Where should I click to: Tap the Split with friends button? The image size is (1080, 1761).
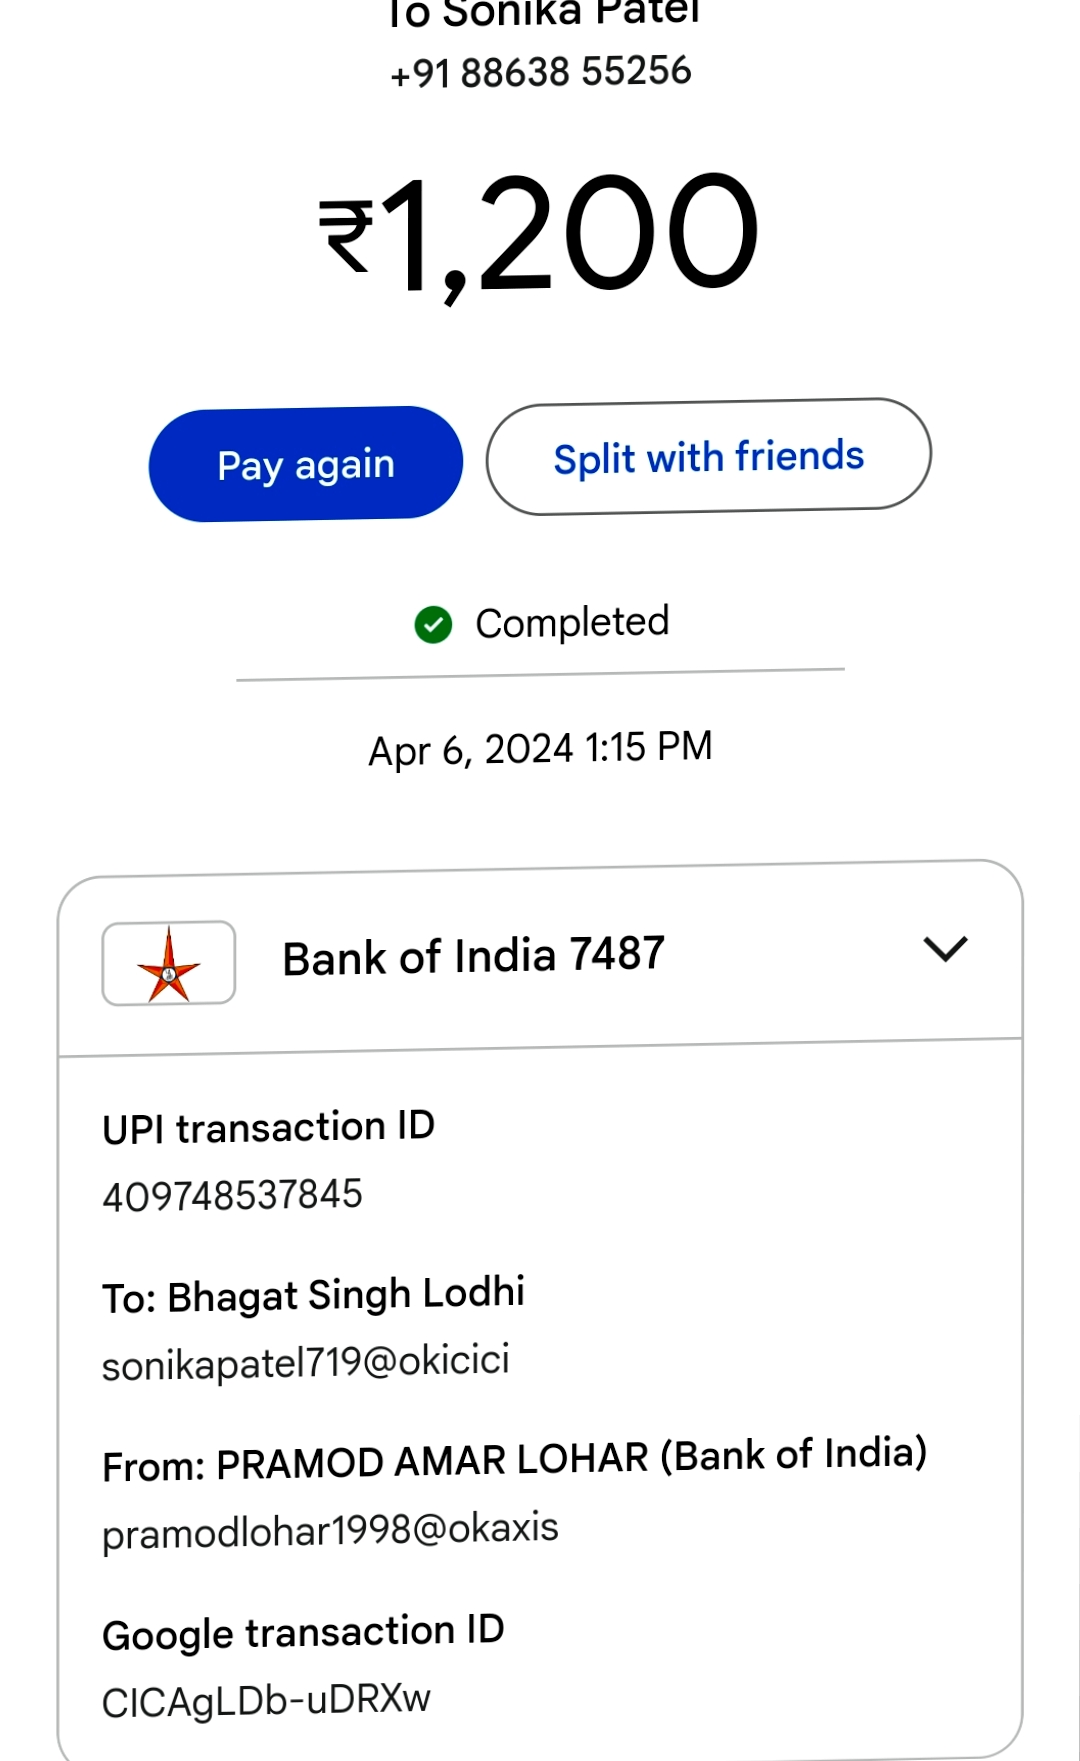tap(708, 457)
